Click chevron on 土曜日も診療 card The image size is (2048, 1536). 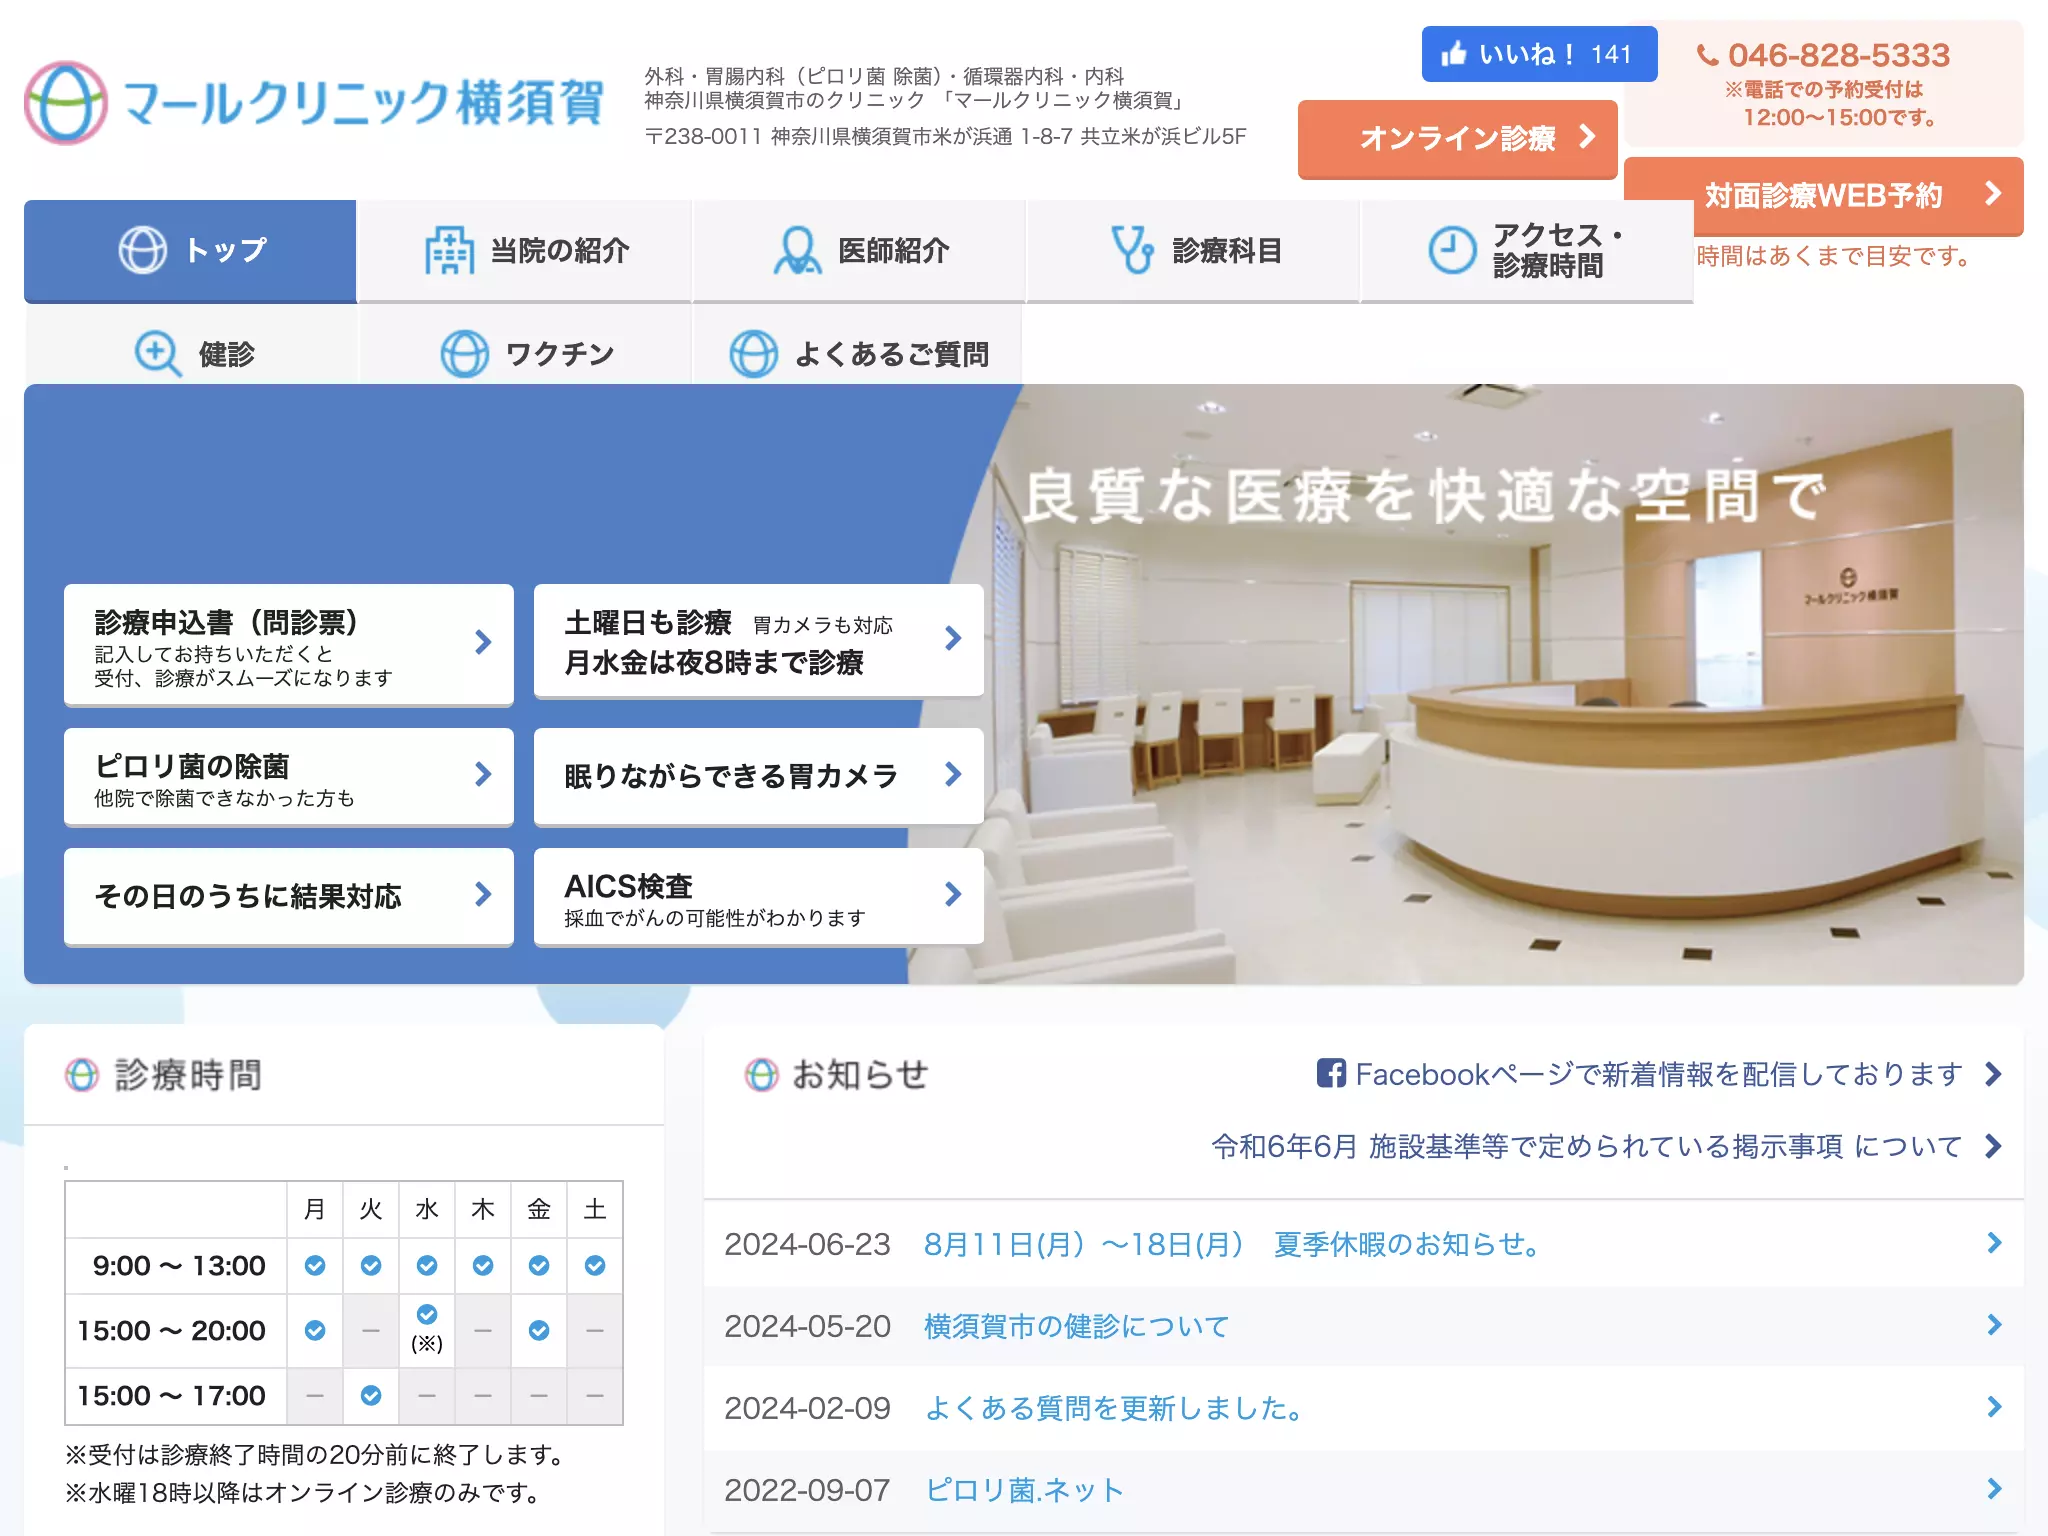point(953,639)
